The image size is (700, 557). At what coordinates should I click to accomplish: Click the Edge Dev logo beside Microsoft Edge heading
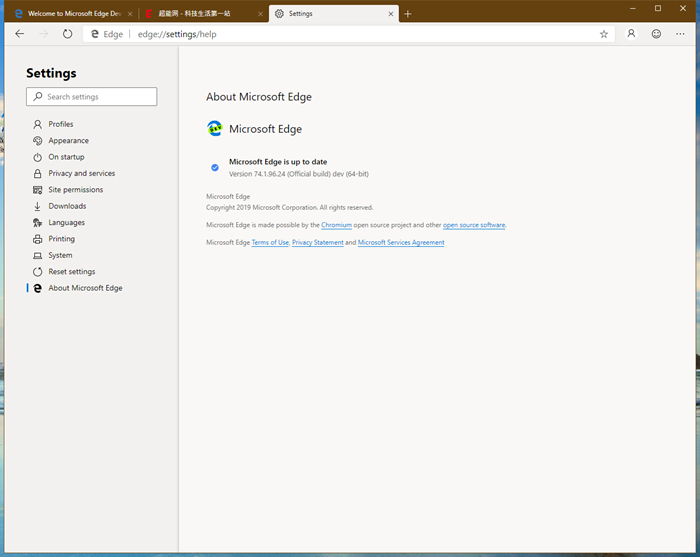click(x=215, y=129)
